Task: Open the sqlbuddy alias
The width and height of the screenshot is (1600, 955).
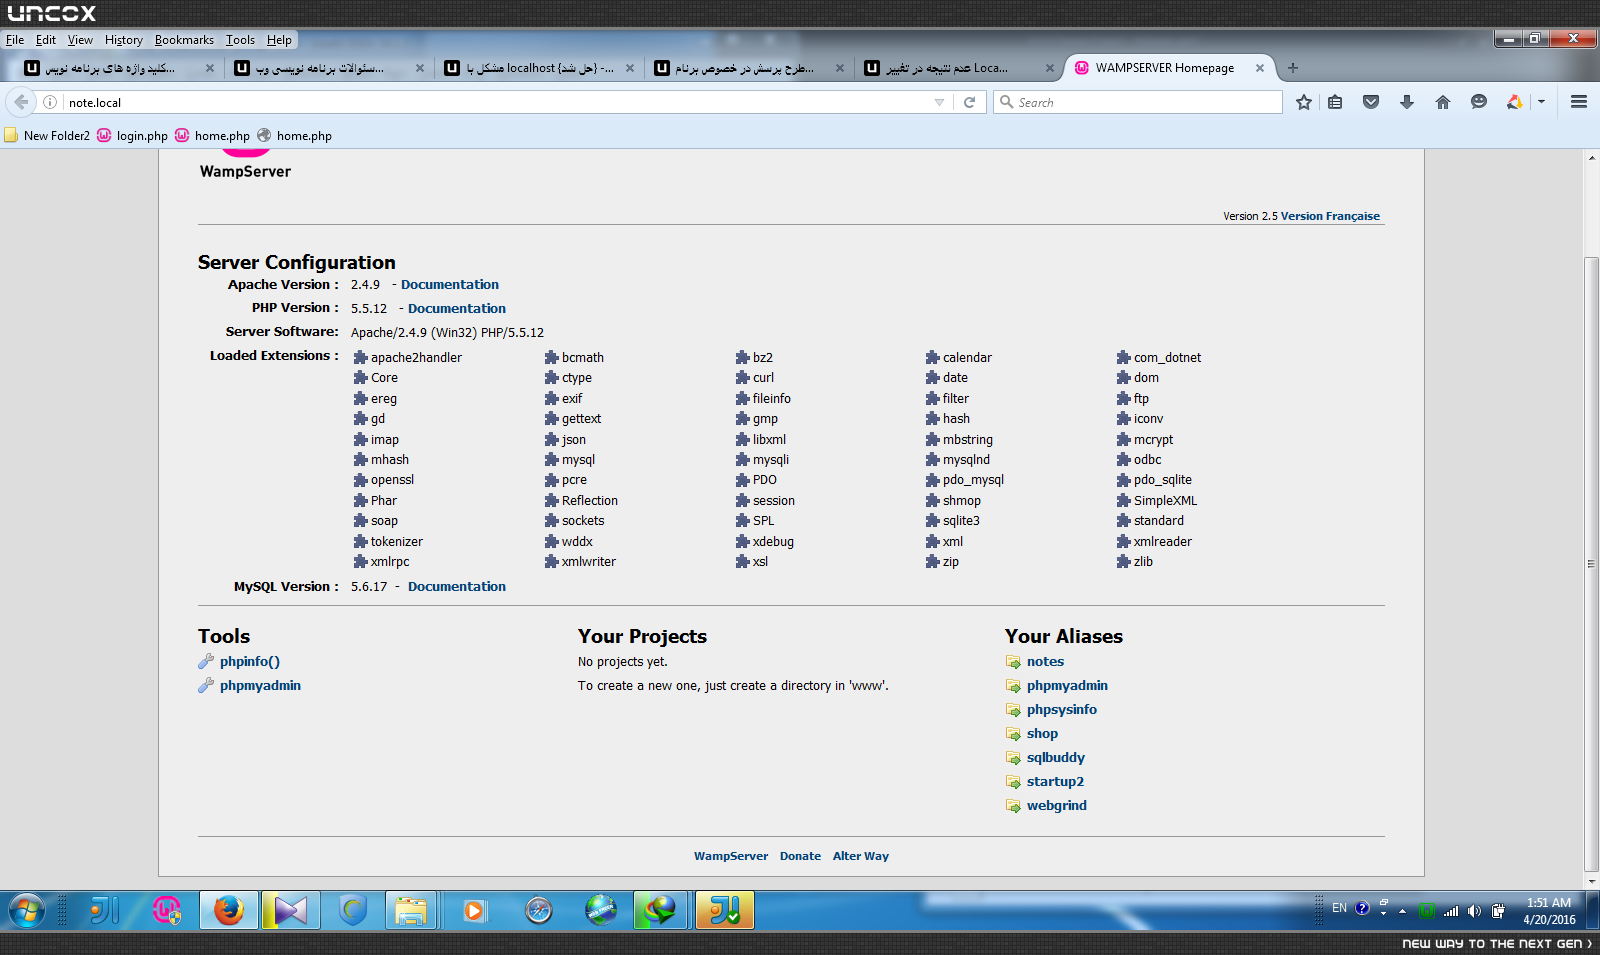Action: pos(1056,758)
